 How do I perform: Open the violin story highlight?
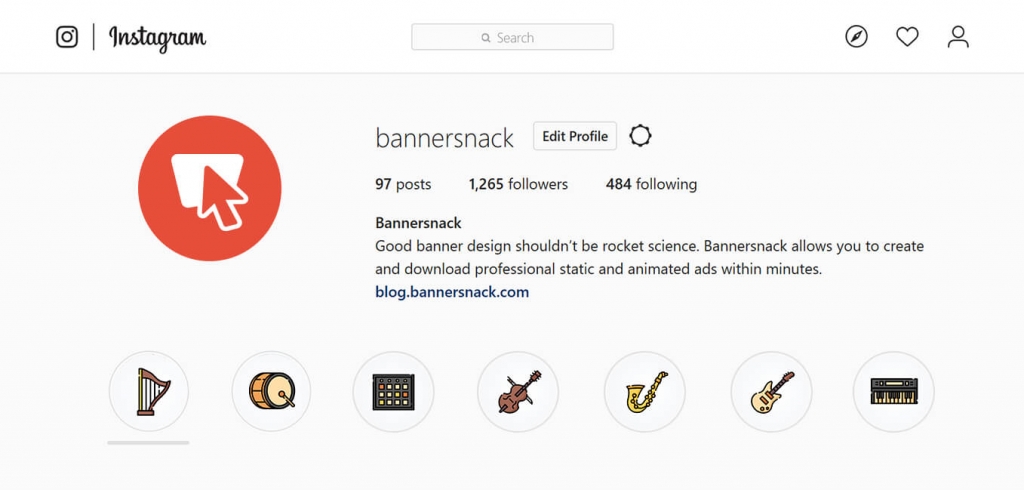tap(518, 391)
